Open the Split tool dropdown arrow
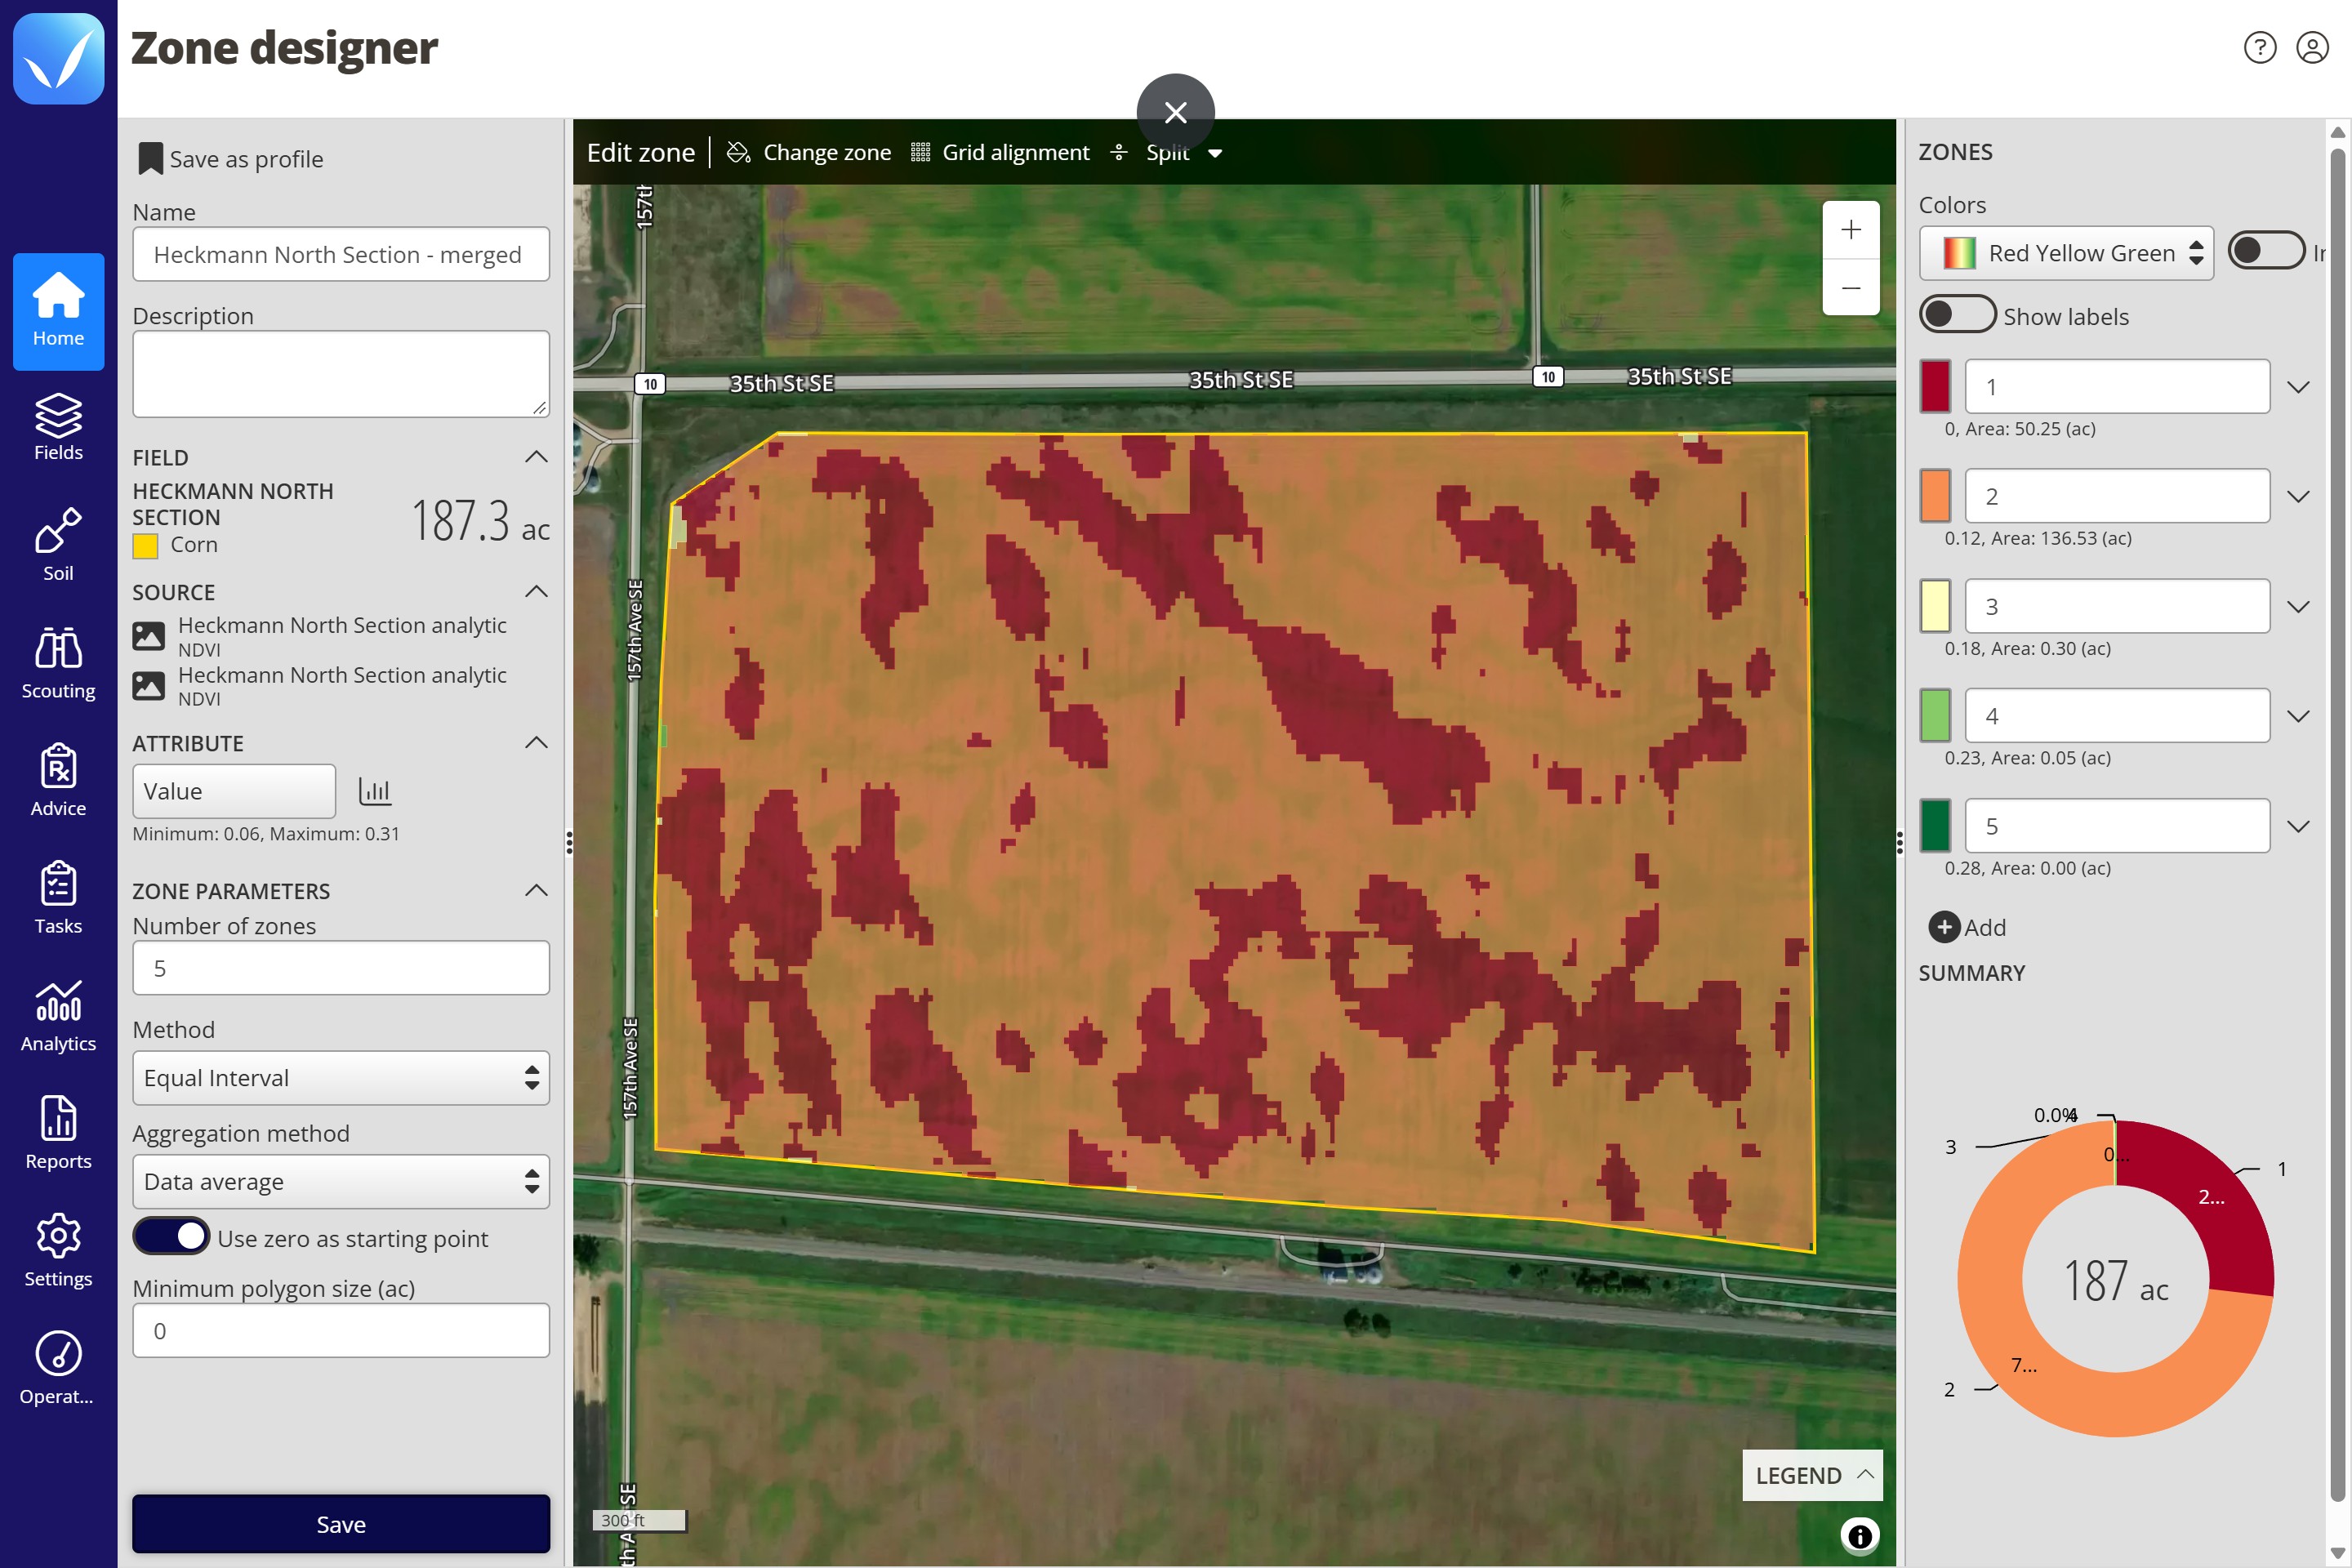 pyautogui.click(x=1215, y=153)
